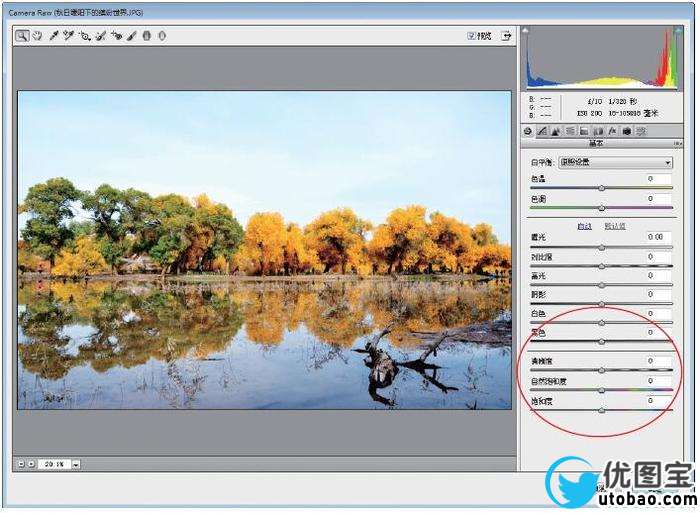Pick the White Balance eyedropper tool
Image resolution: width=700 pixels, height=513 pixels.
click(x=54, y=36)
